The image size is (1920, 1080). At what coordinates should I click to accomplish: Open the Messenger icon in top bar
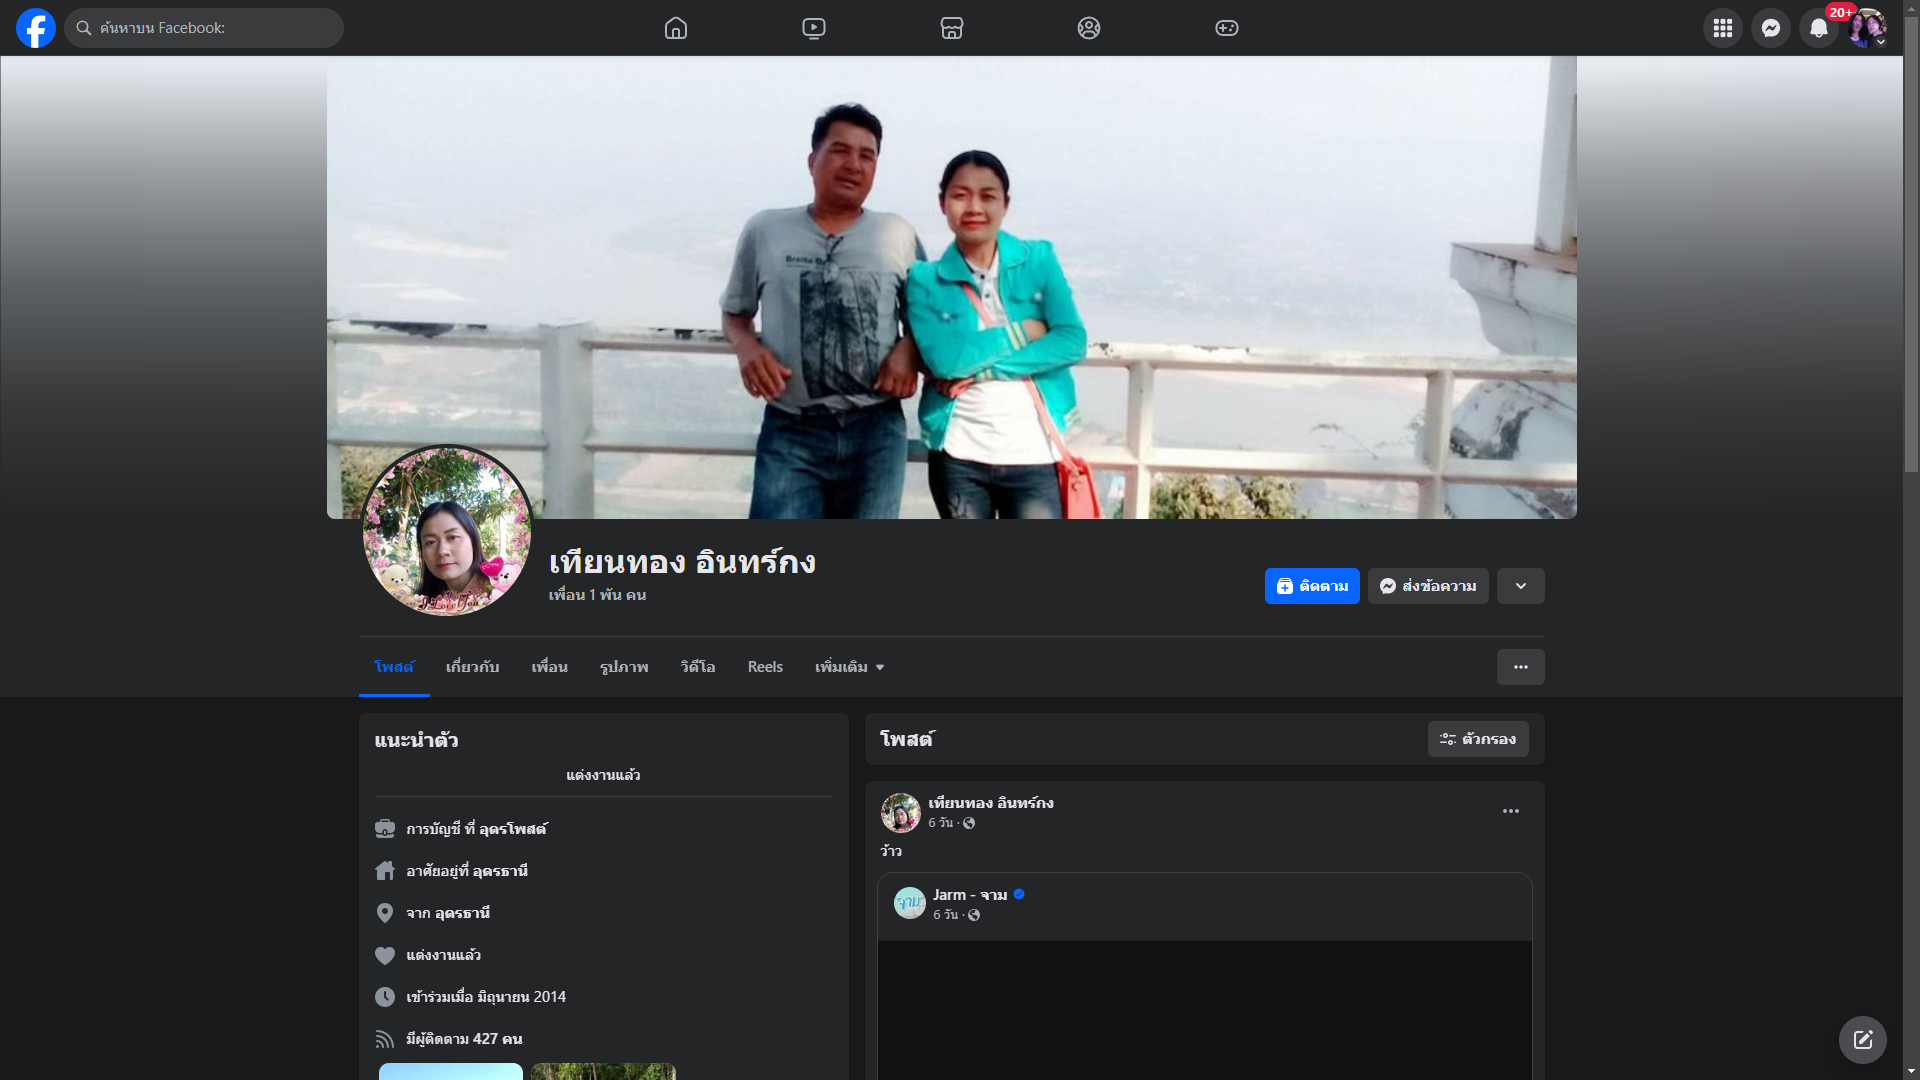1771,28
